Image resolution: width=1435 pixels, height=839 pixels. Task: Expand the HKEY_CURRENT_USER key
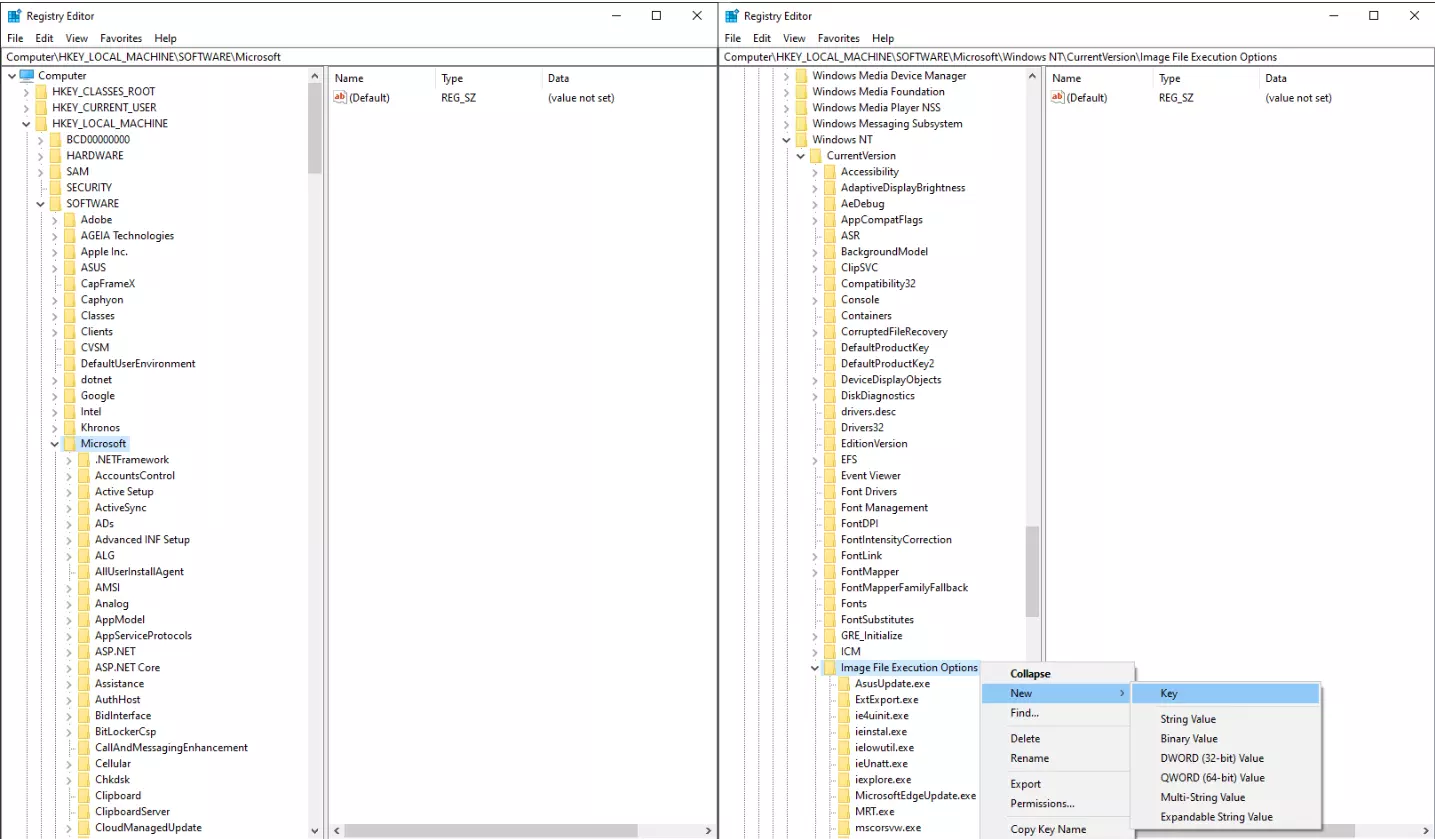(26, 108)
